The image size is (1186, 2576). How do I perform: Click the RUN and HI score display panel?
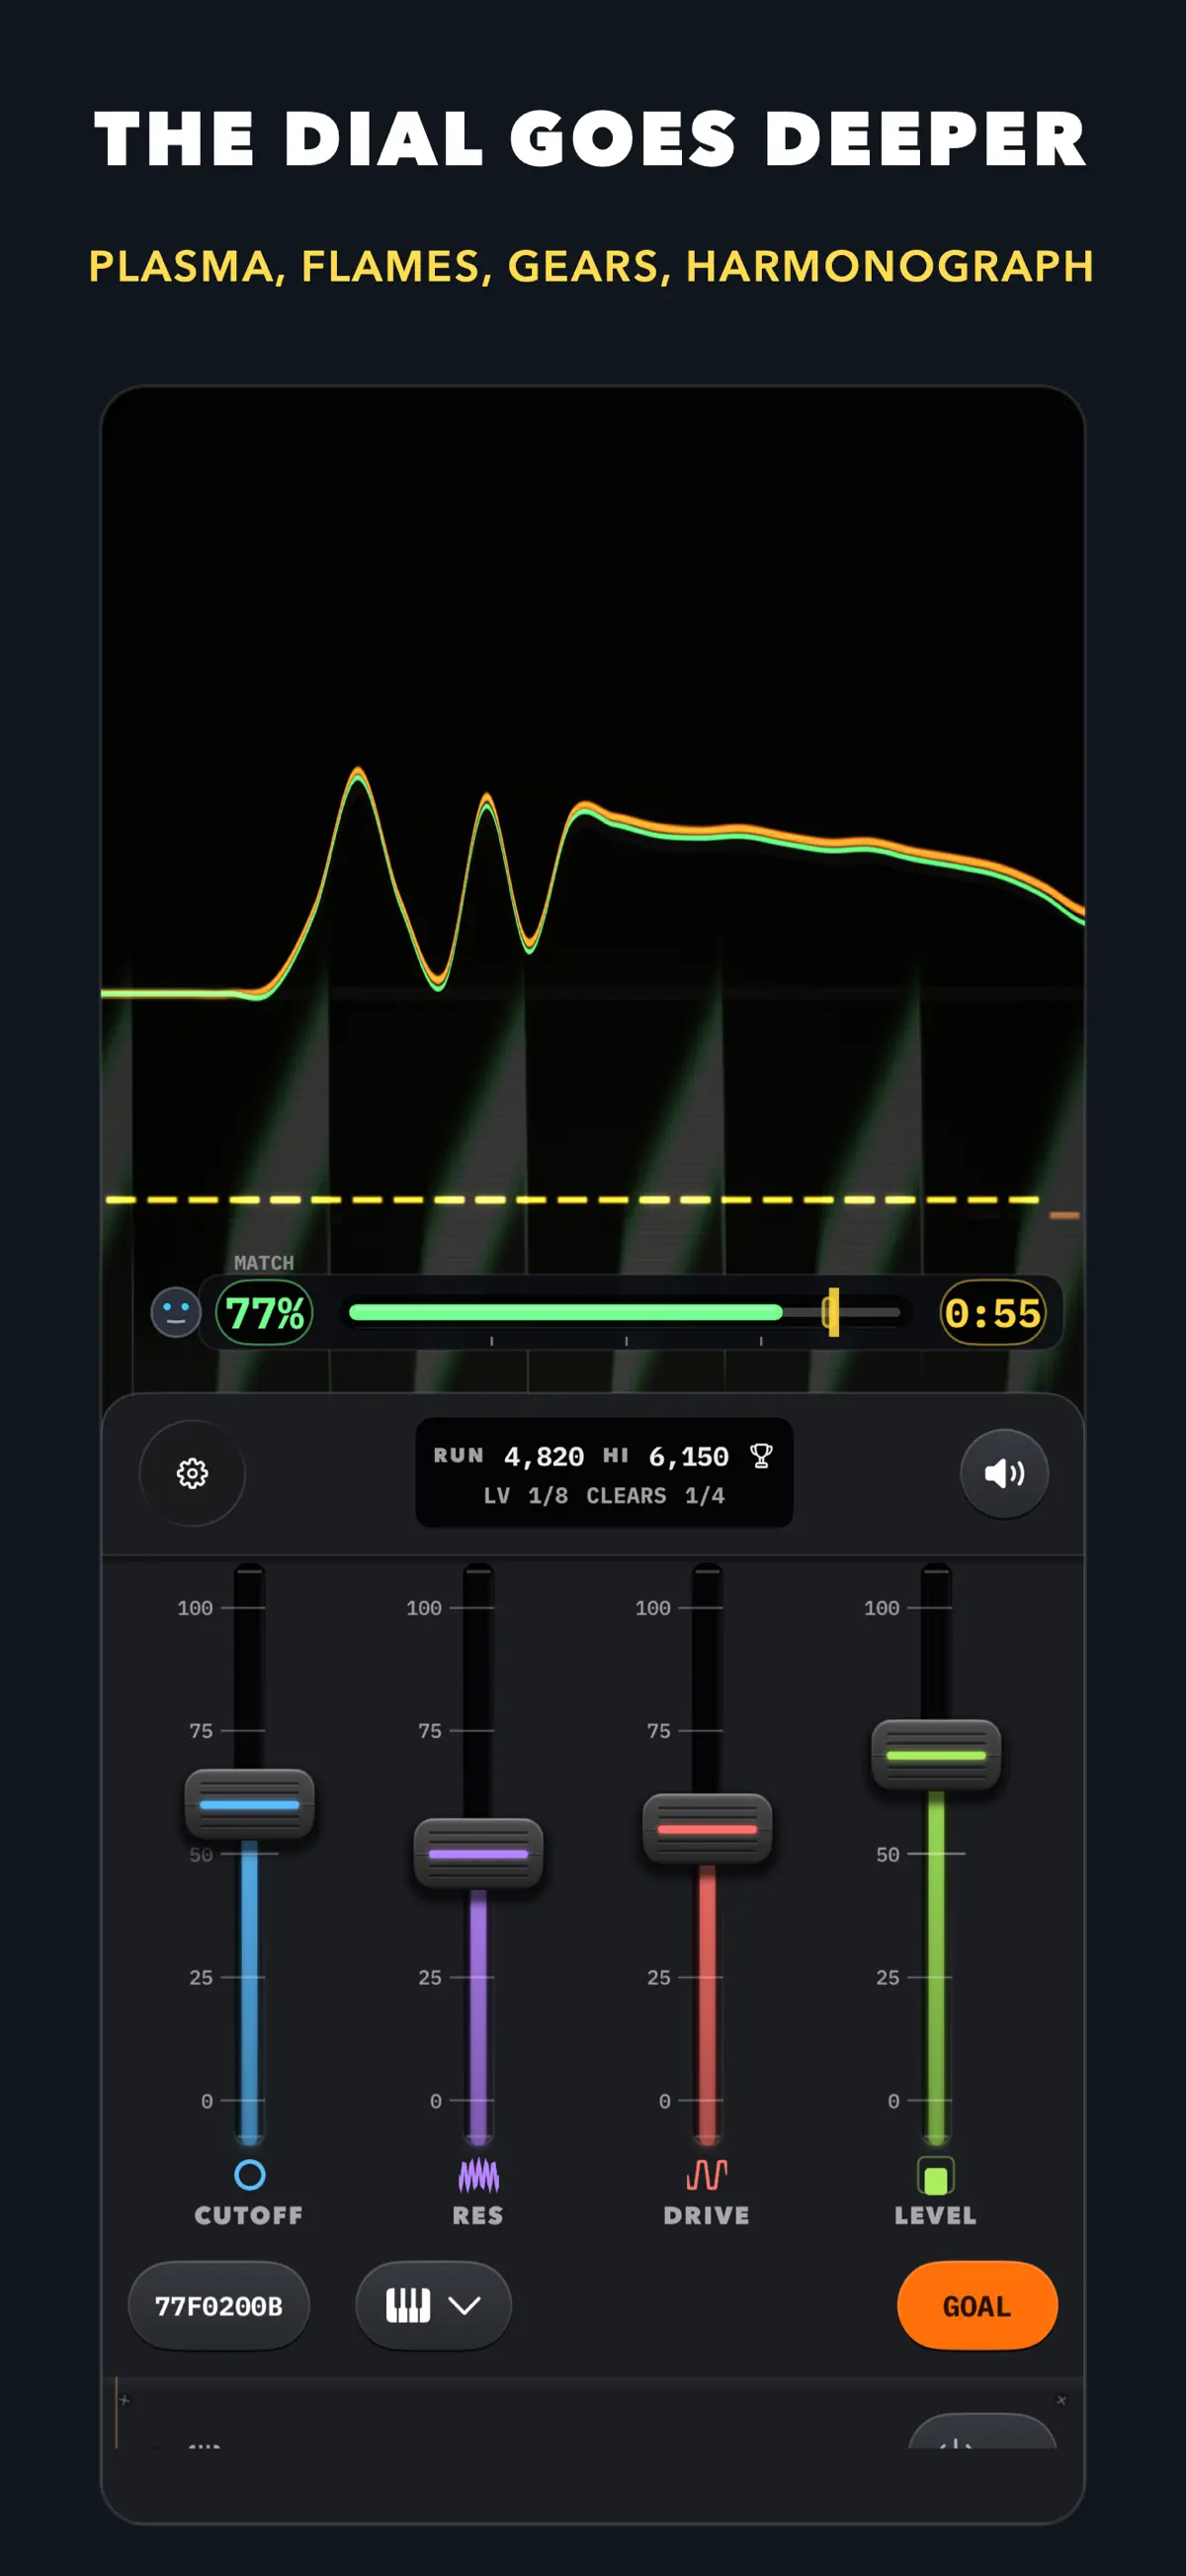pos(604,1473)
